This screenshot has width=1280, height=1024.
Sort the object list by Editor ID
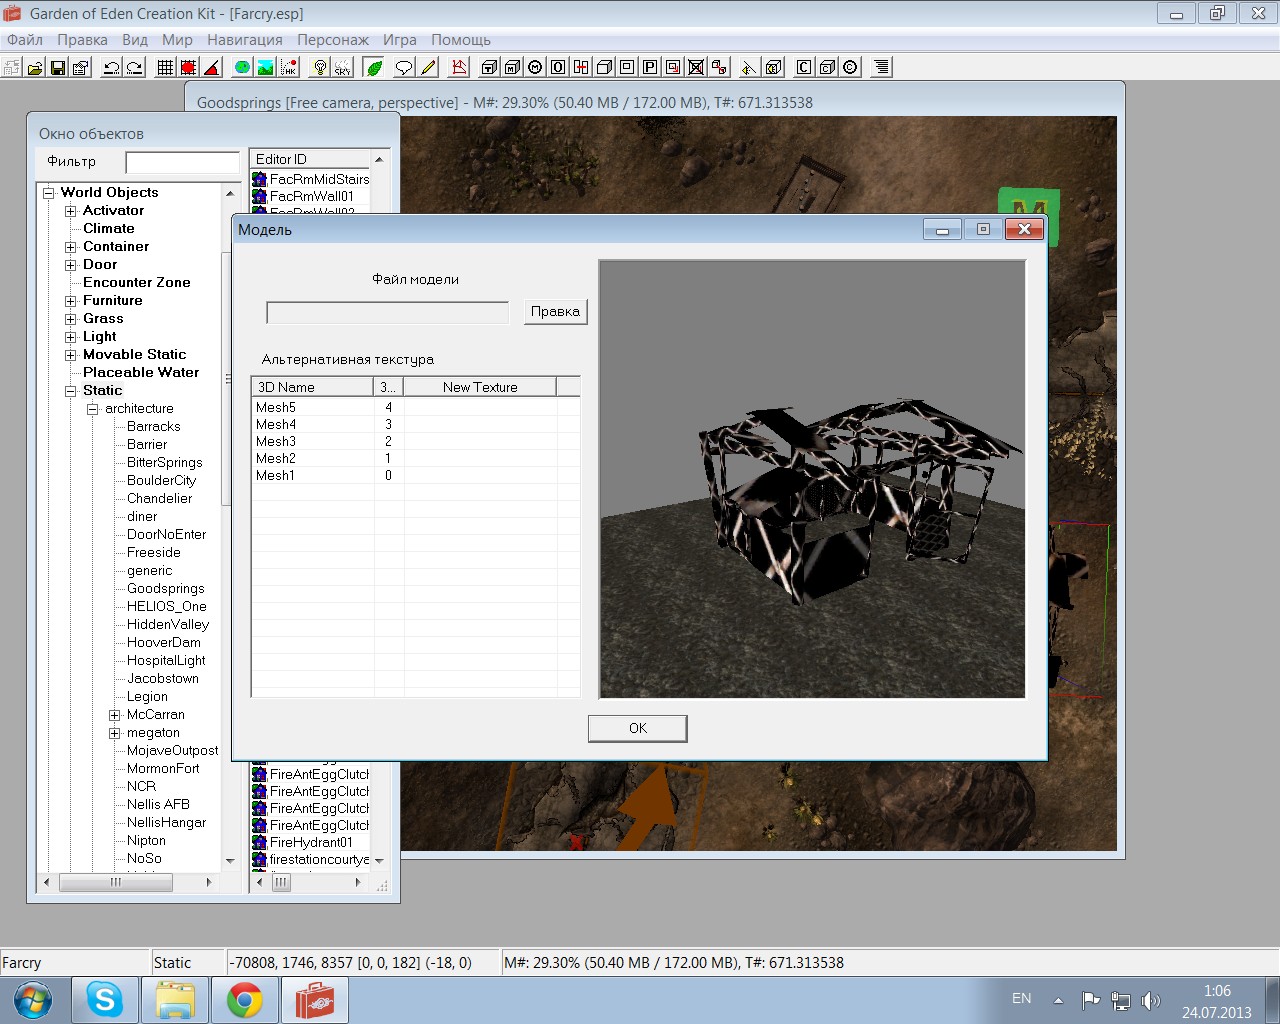pos(309,159)
